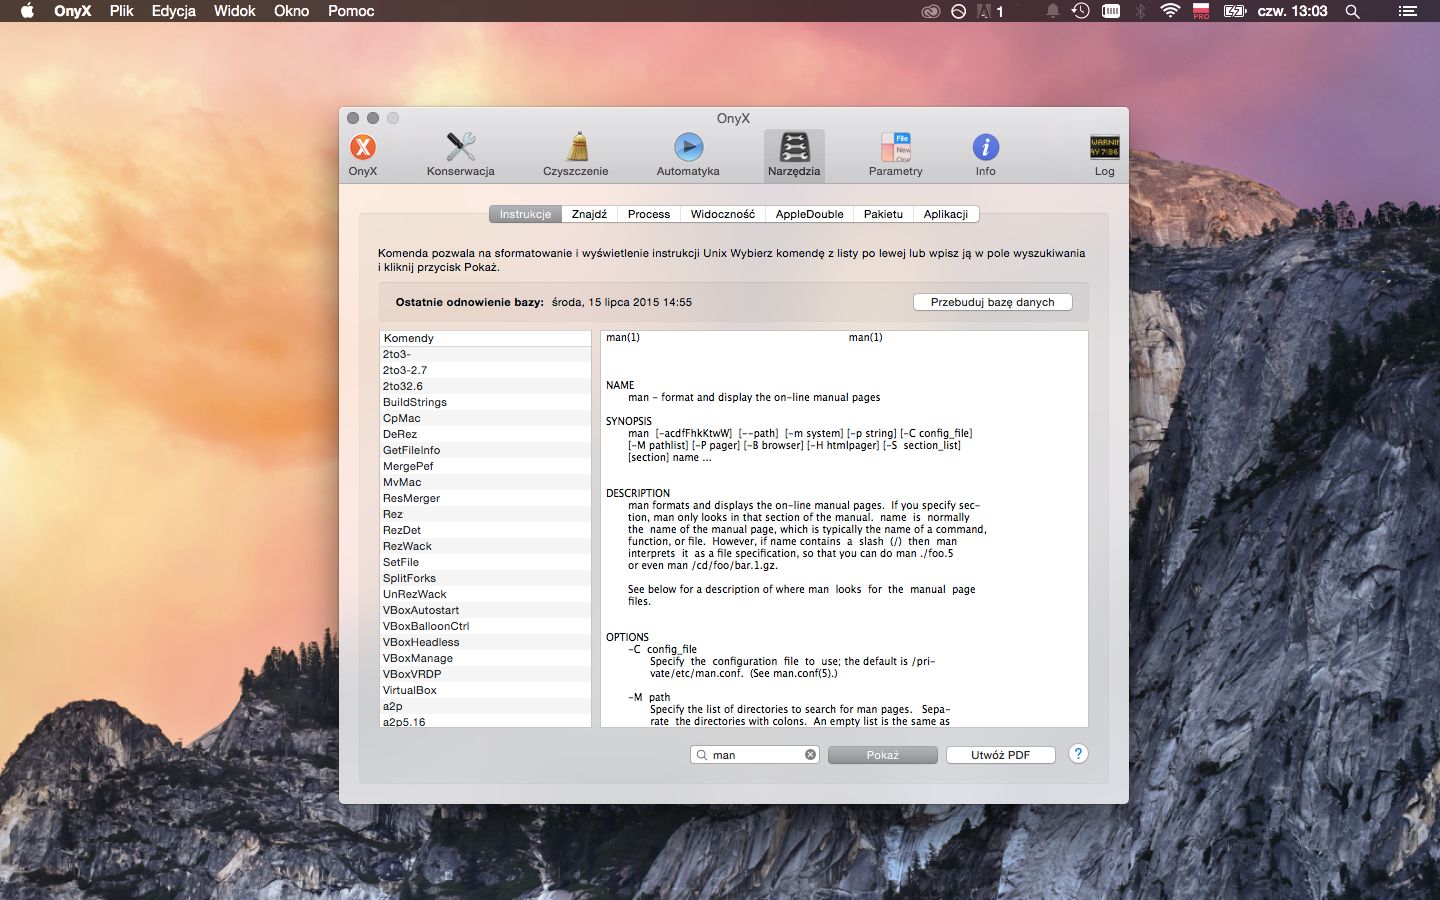
Task: Open the battery status menu
Action: pos(1235,11)
